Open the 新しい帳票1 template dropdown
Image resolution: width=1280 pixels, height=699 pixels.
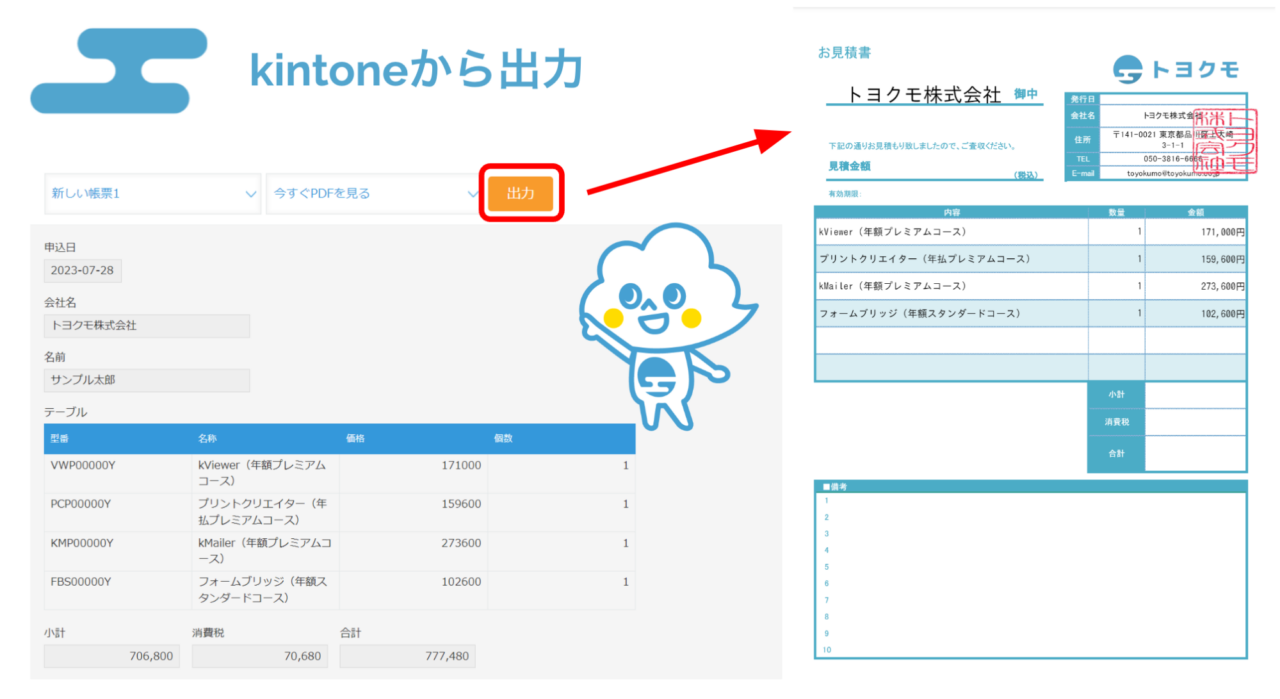click(150, 194)
